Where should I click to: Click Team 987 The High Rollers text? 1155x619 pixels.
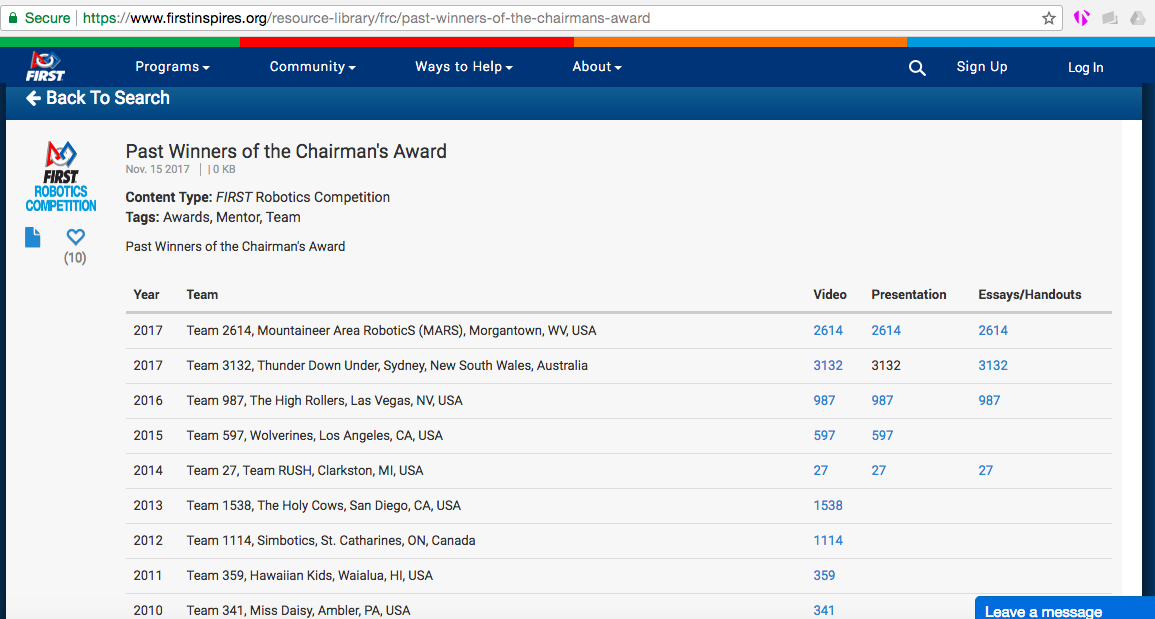coord(324,400)
